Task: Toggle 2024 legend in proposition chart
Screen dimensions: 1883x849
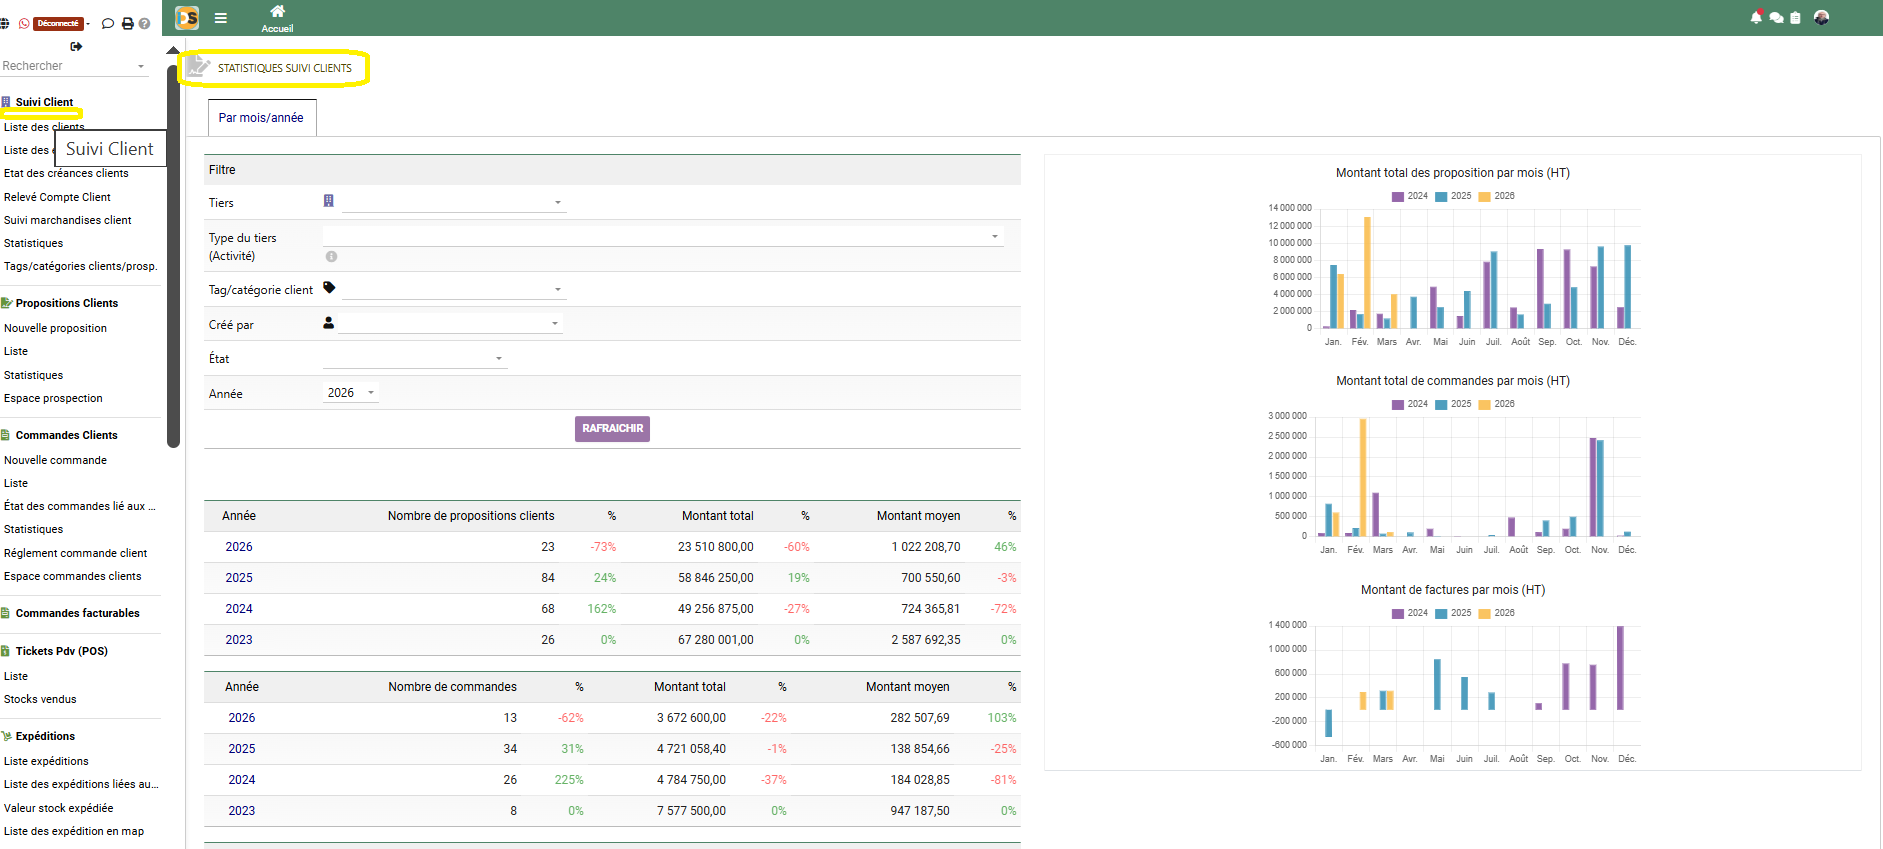Action: click(x=1410, y=196)
